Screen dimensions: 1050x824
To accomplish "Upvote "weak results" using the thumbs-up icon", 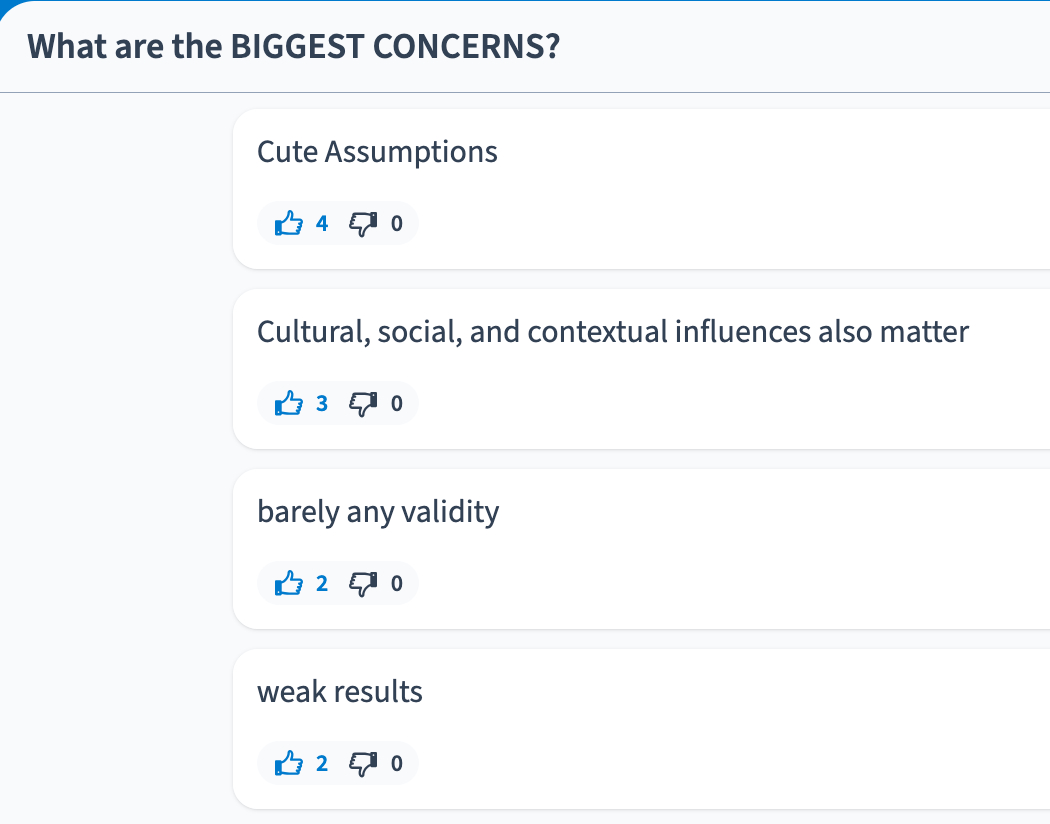I will (289, 763).
